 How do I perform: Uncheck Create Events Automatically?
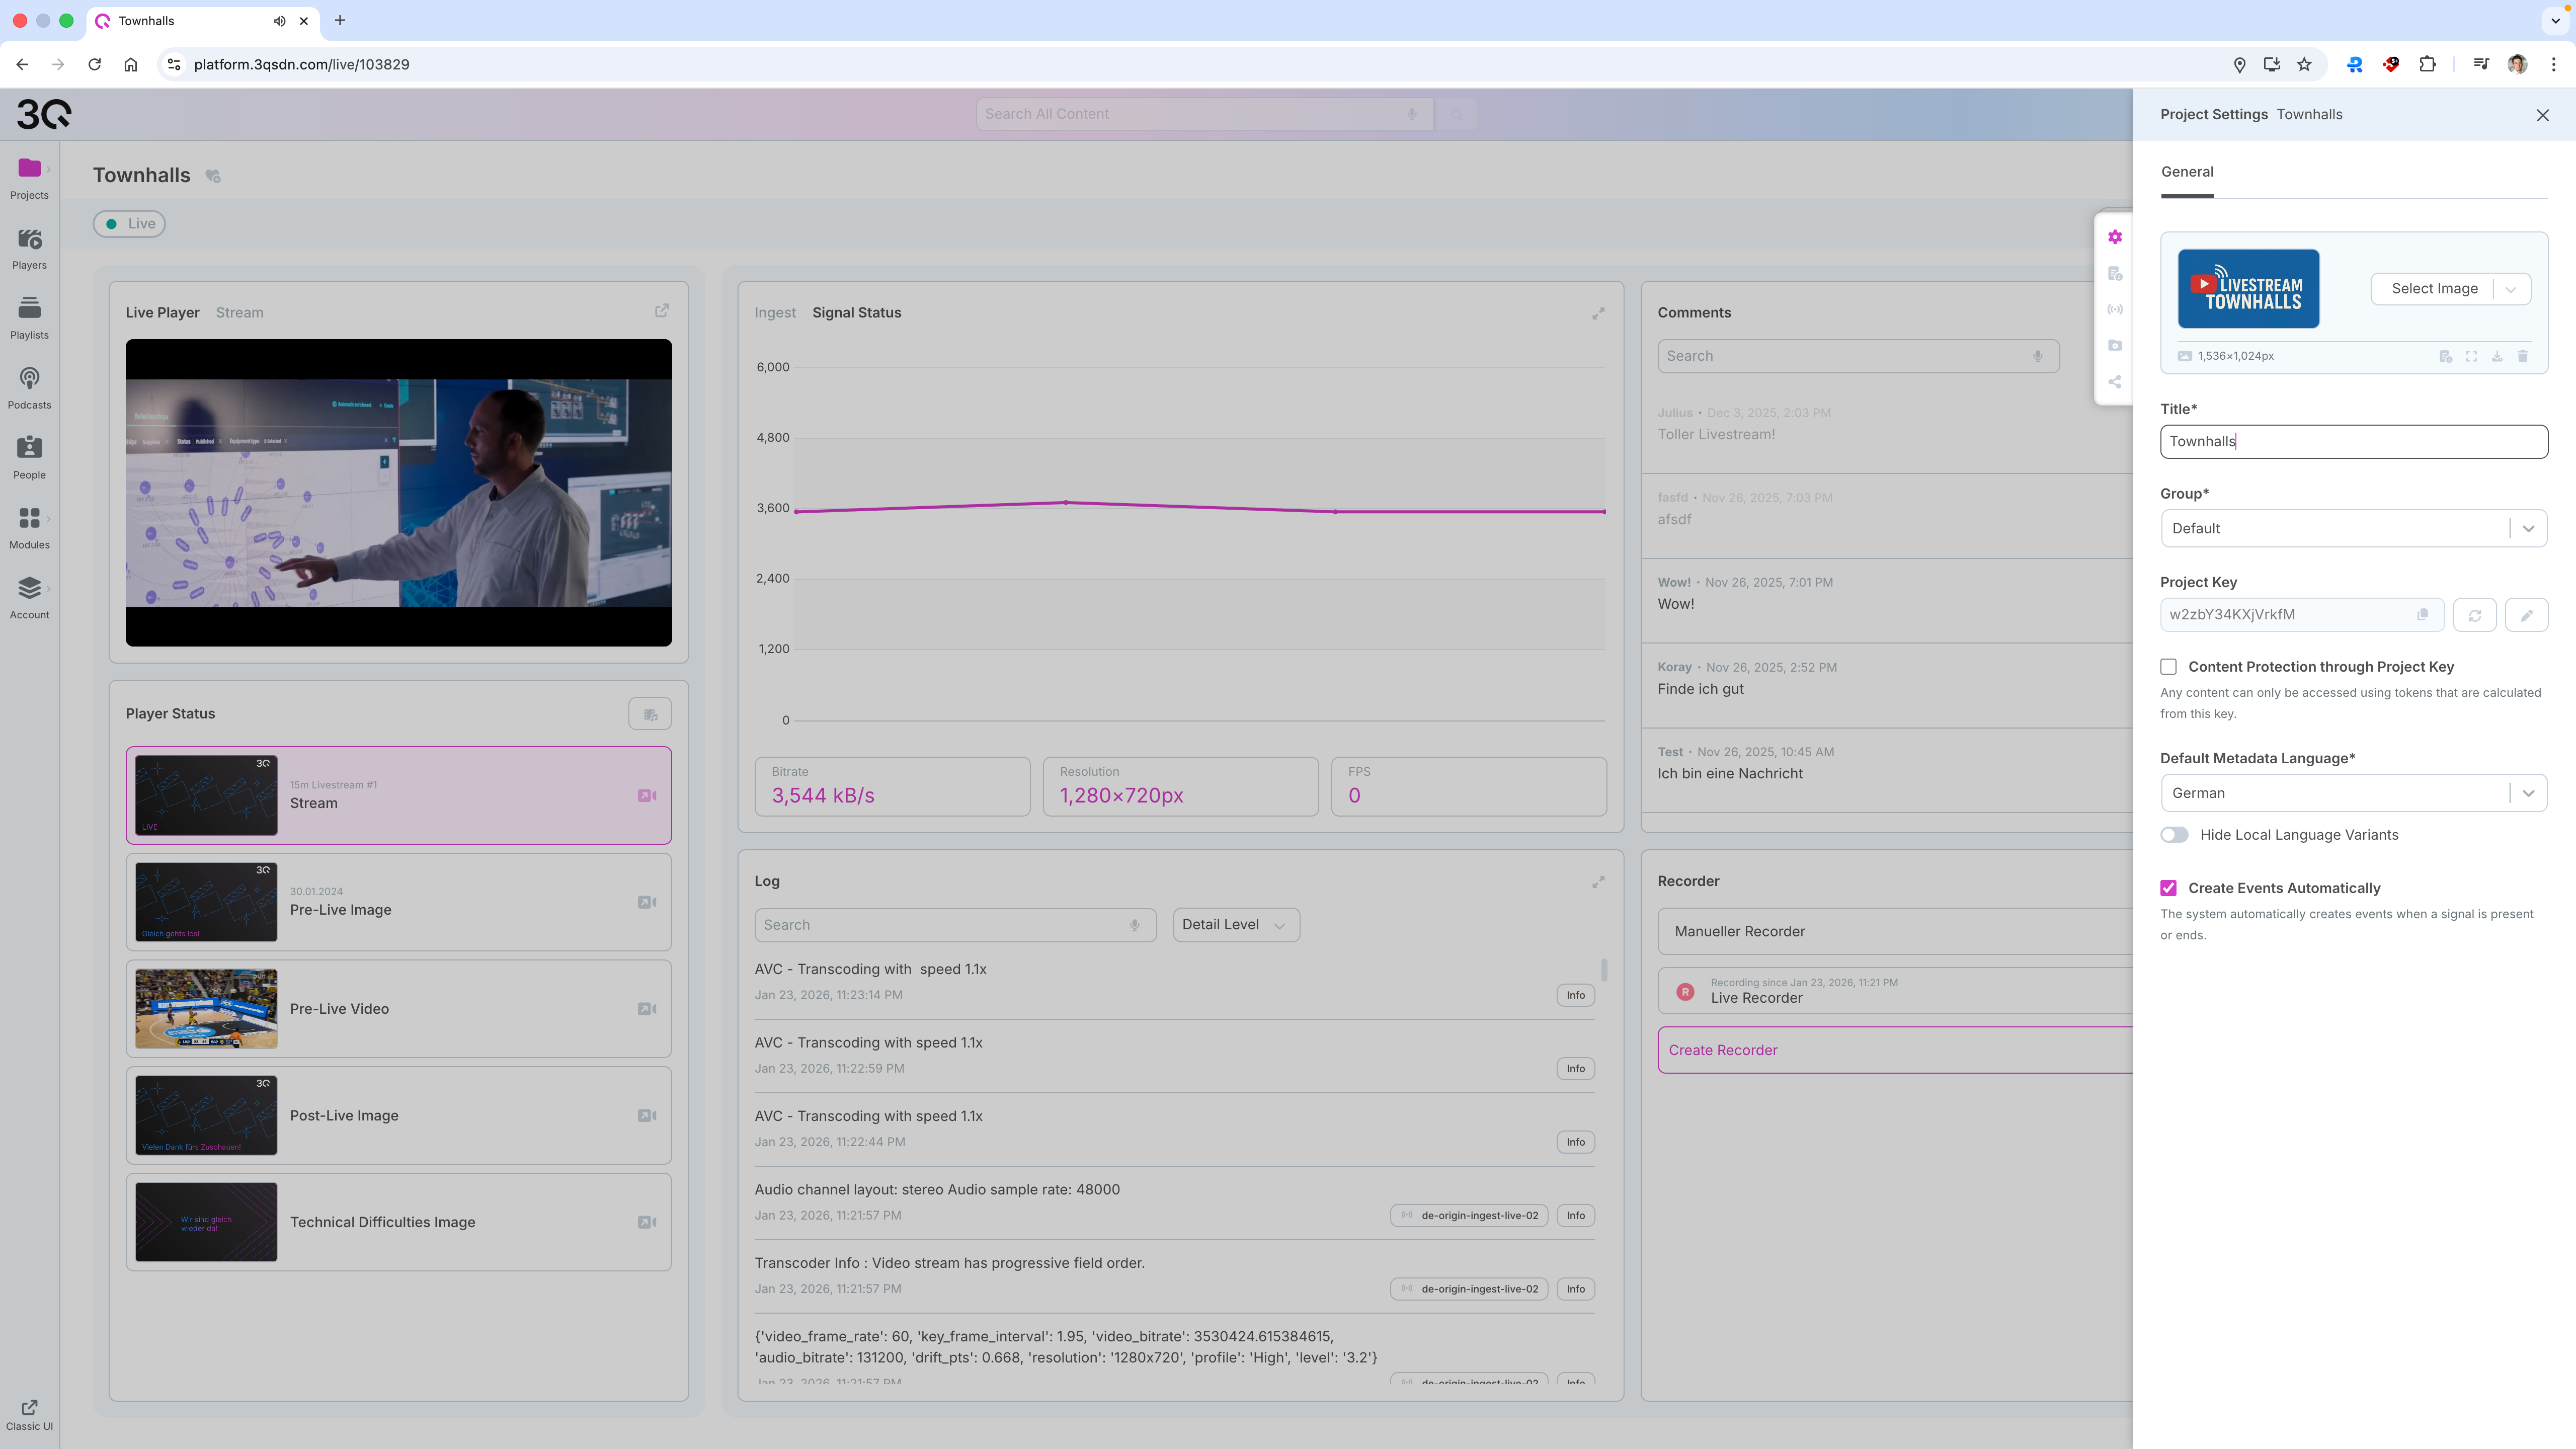coord(2168,888)
